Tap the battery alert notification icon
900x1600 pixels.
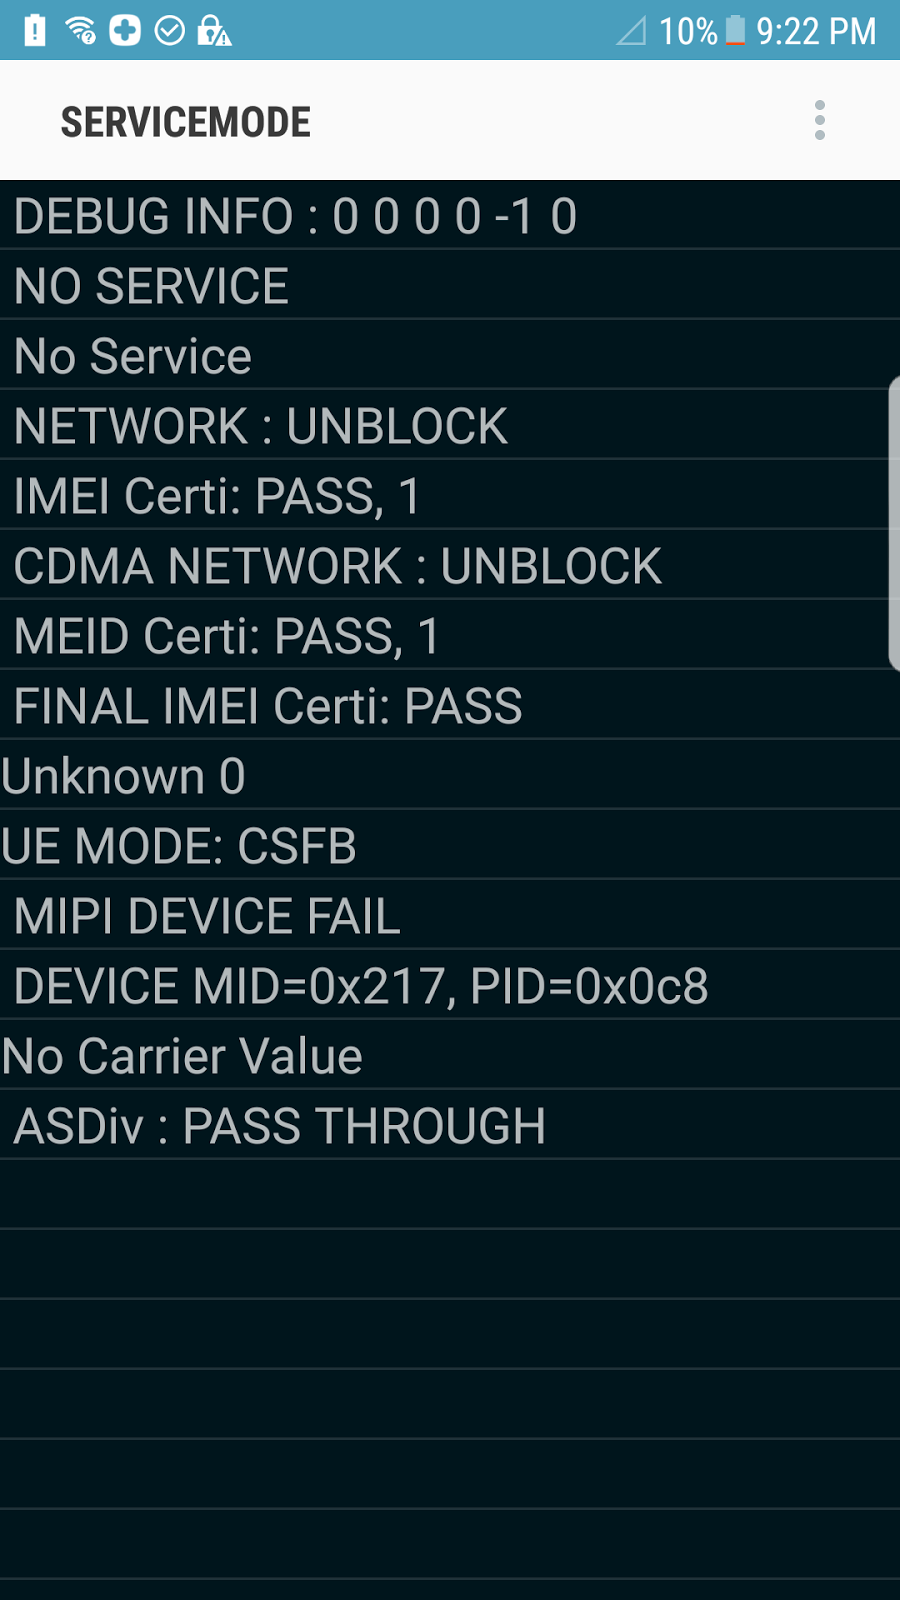pyautogui.click(x=35, y=30)
